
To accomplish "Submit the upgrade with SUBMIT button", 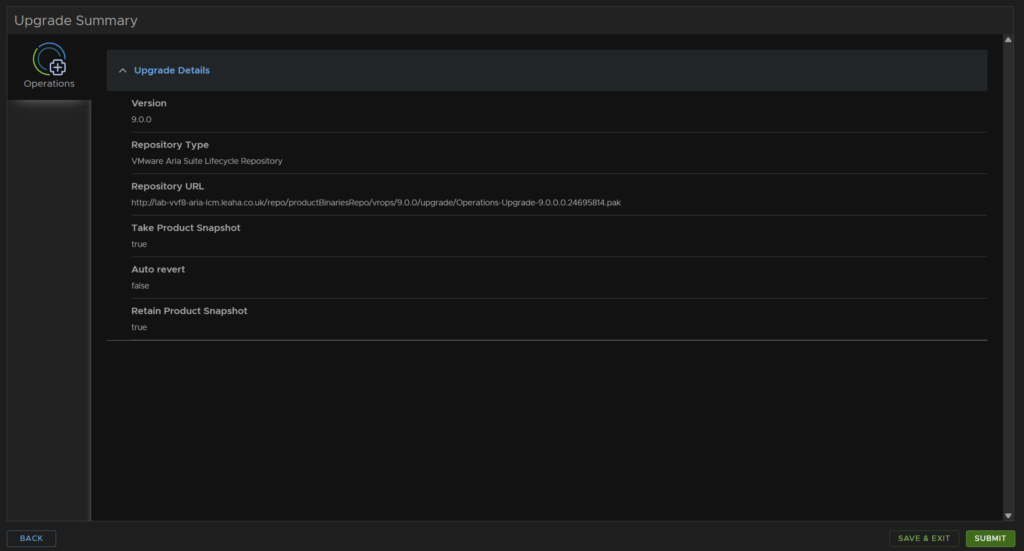I will 990,538.
